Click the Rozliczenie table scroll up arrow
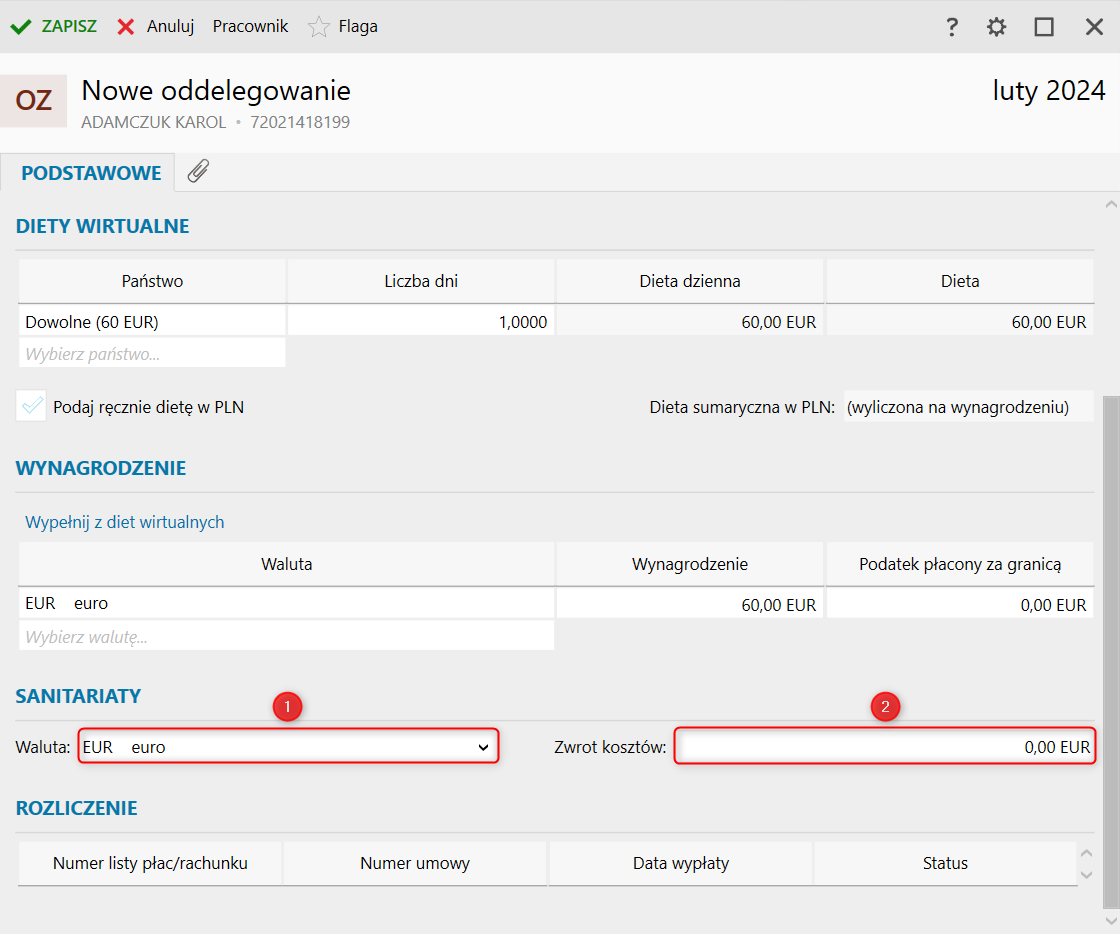Viewport: 1120px width, 934px height. coord(1086,853)
